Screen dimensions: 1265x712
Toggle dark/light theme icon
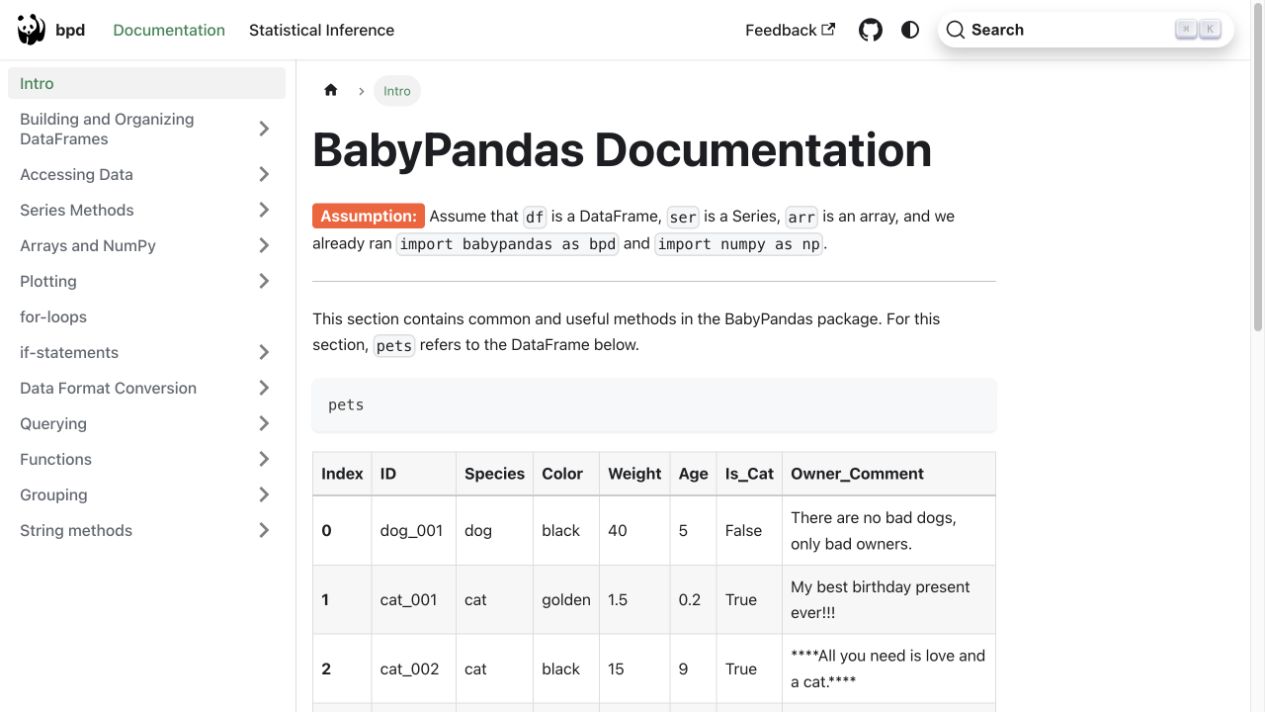(910, 30)
